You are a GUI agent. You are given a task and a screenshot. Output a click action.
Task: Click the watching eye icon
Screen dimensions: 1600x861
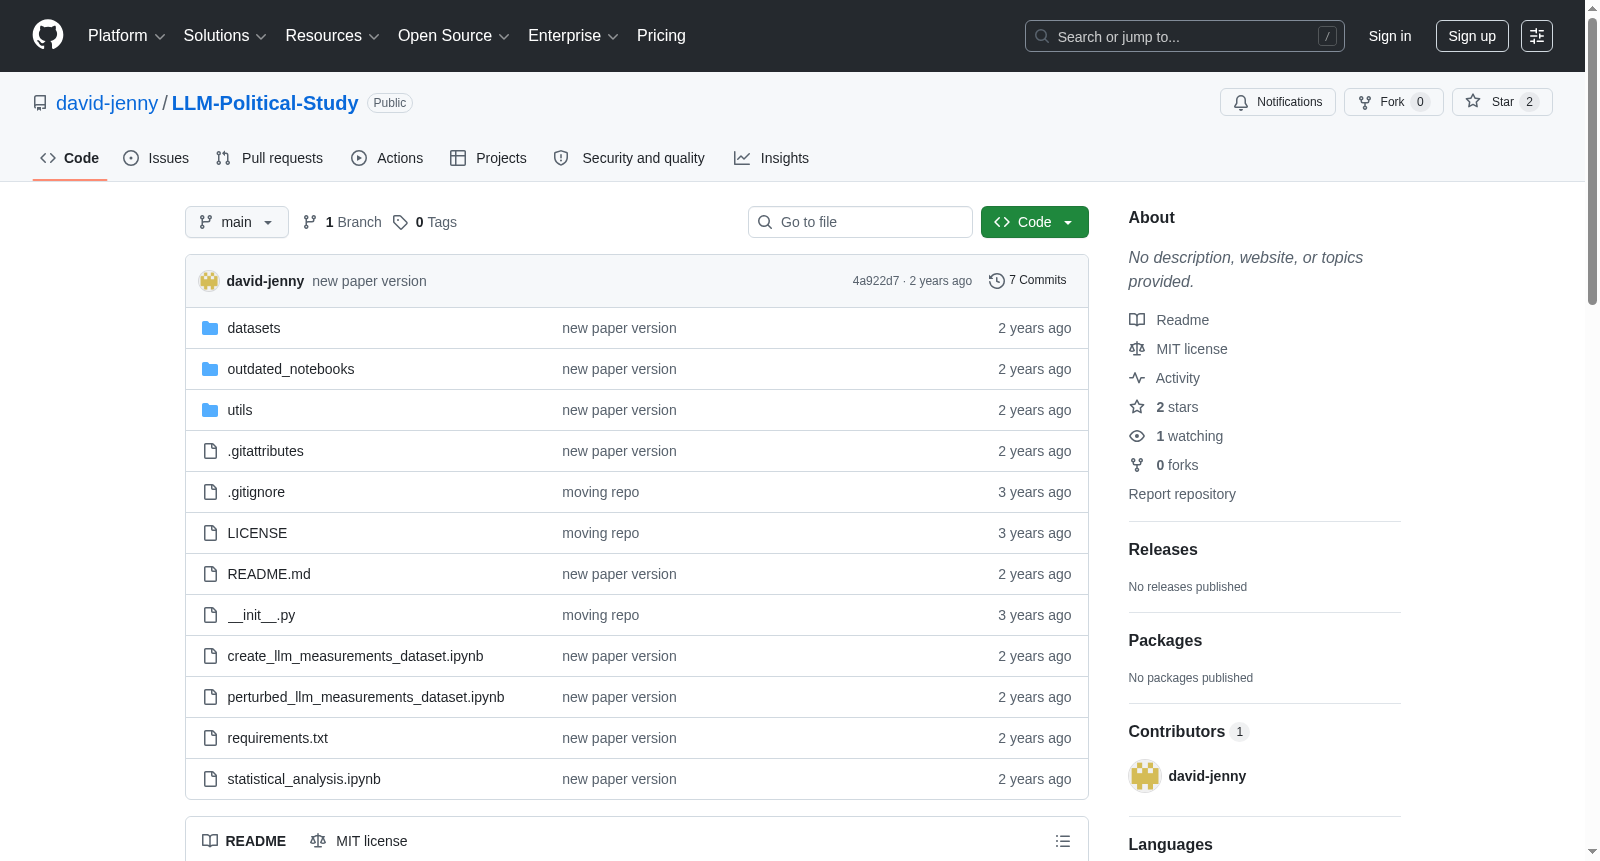1137,436
